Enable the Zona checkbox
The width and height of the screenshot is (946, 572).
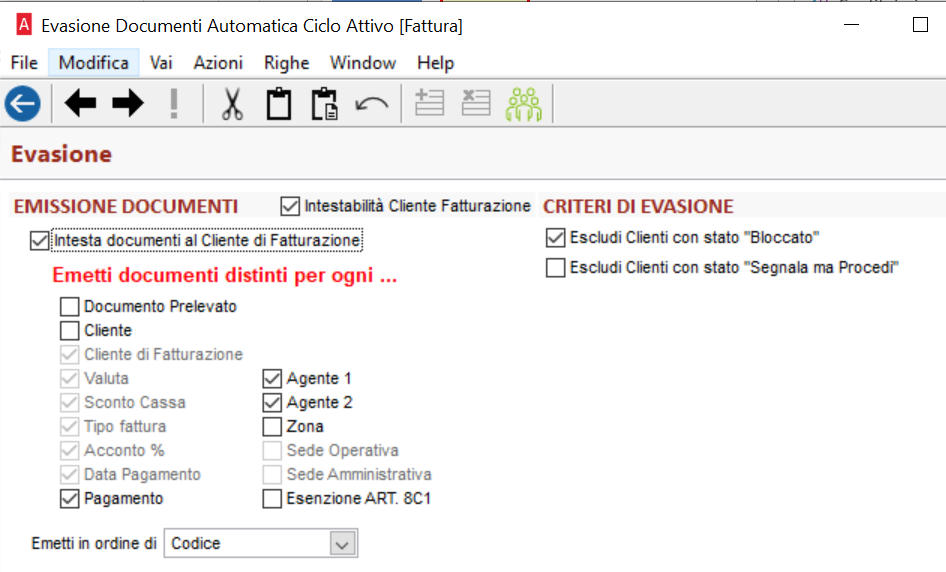coord(272,427)
